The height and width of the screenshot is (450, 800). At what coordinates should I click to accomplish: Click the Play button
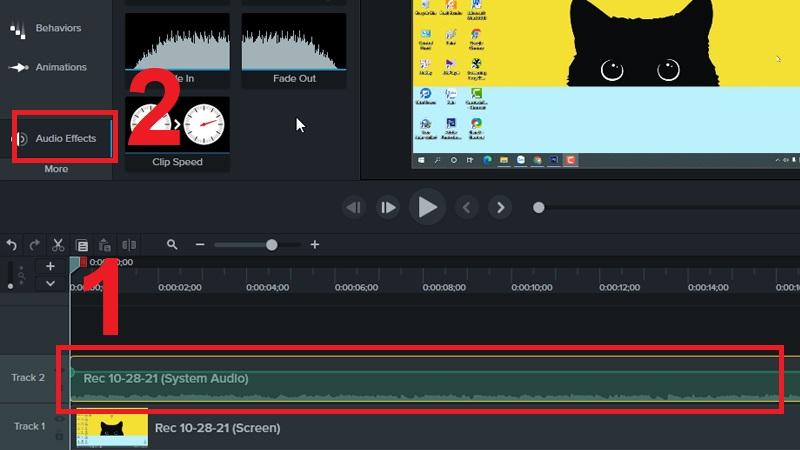click(x=427, y=207)
